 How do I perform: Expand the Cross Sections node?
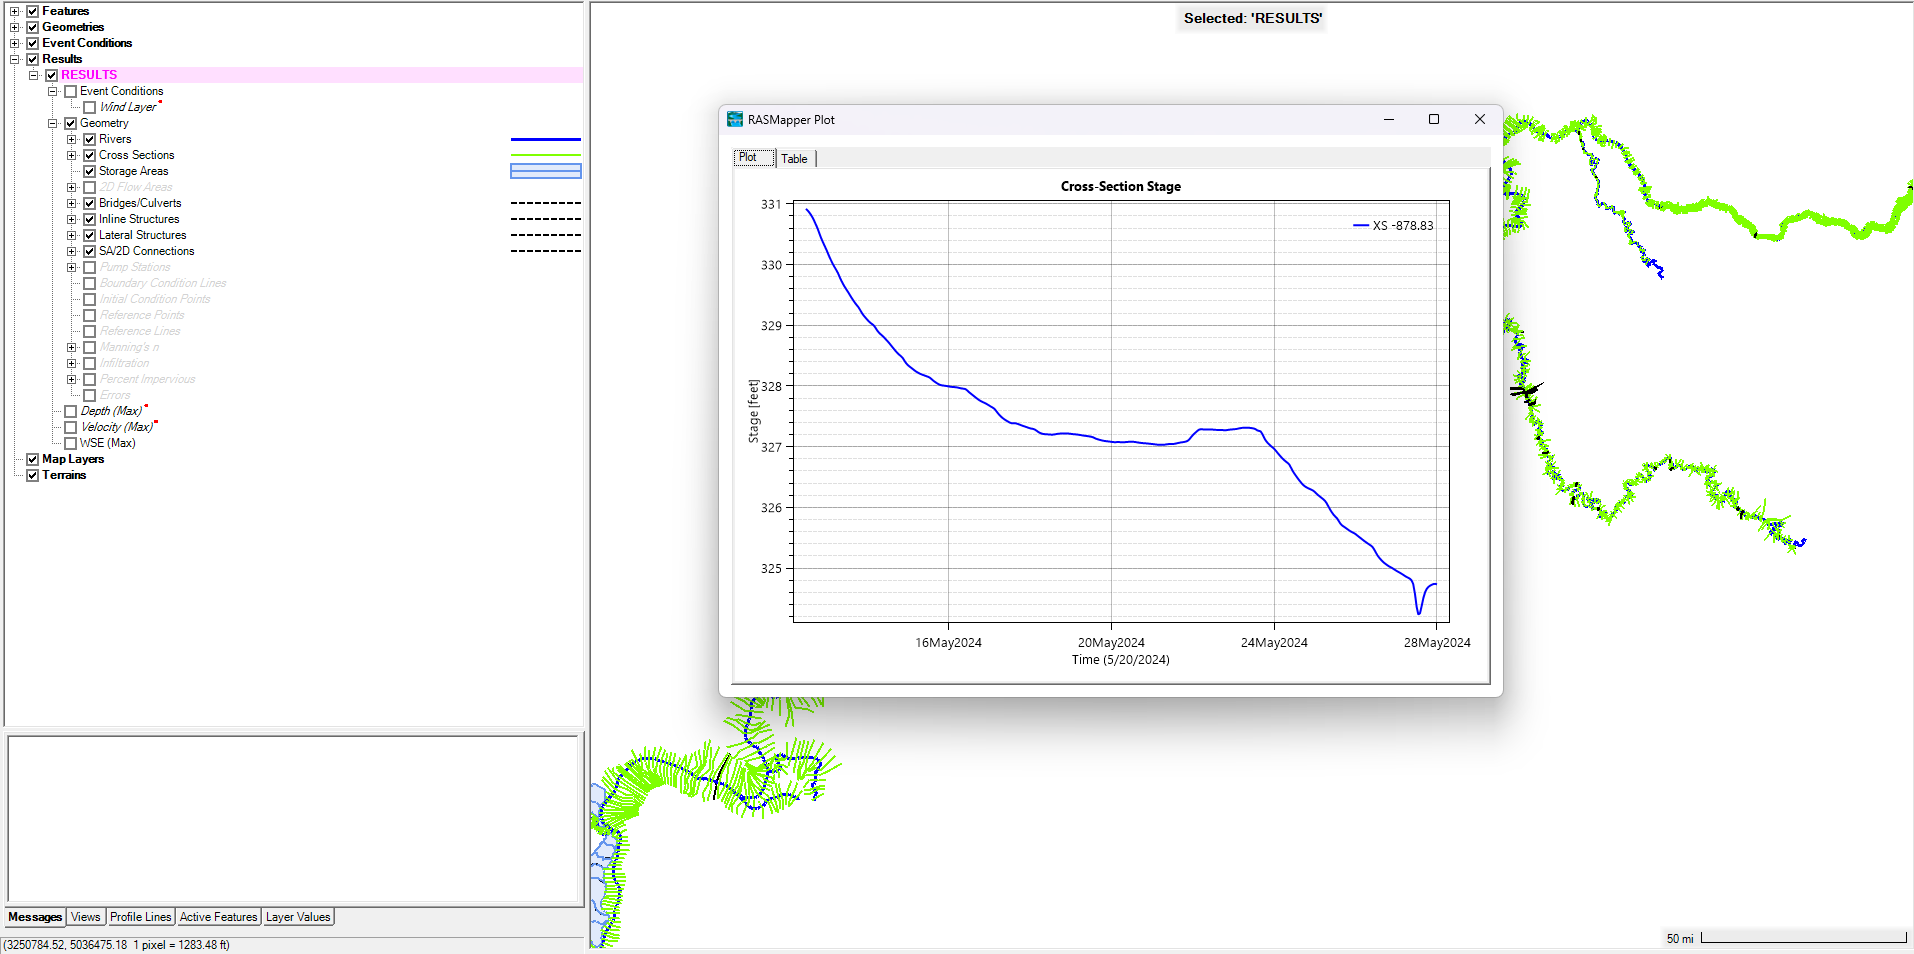click(72, 155)
